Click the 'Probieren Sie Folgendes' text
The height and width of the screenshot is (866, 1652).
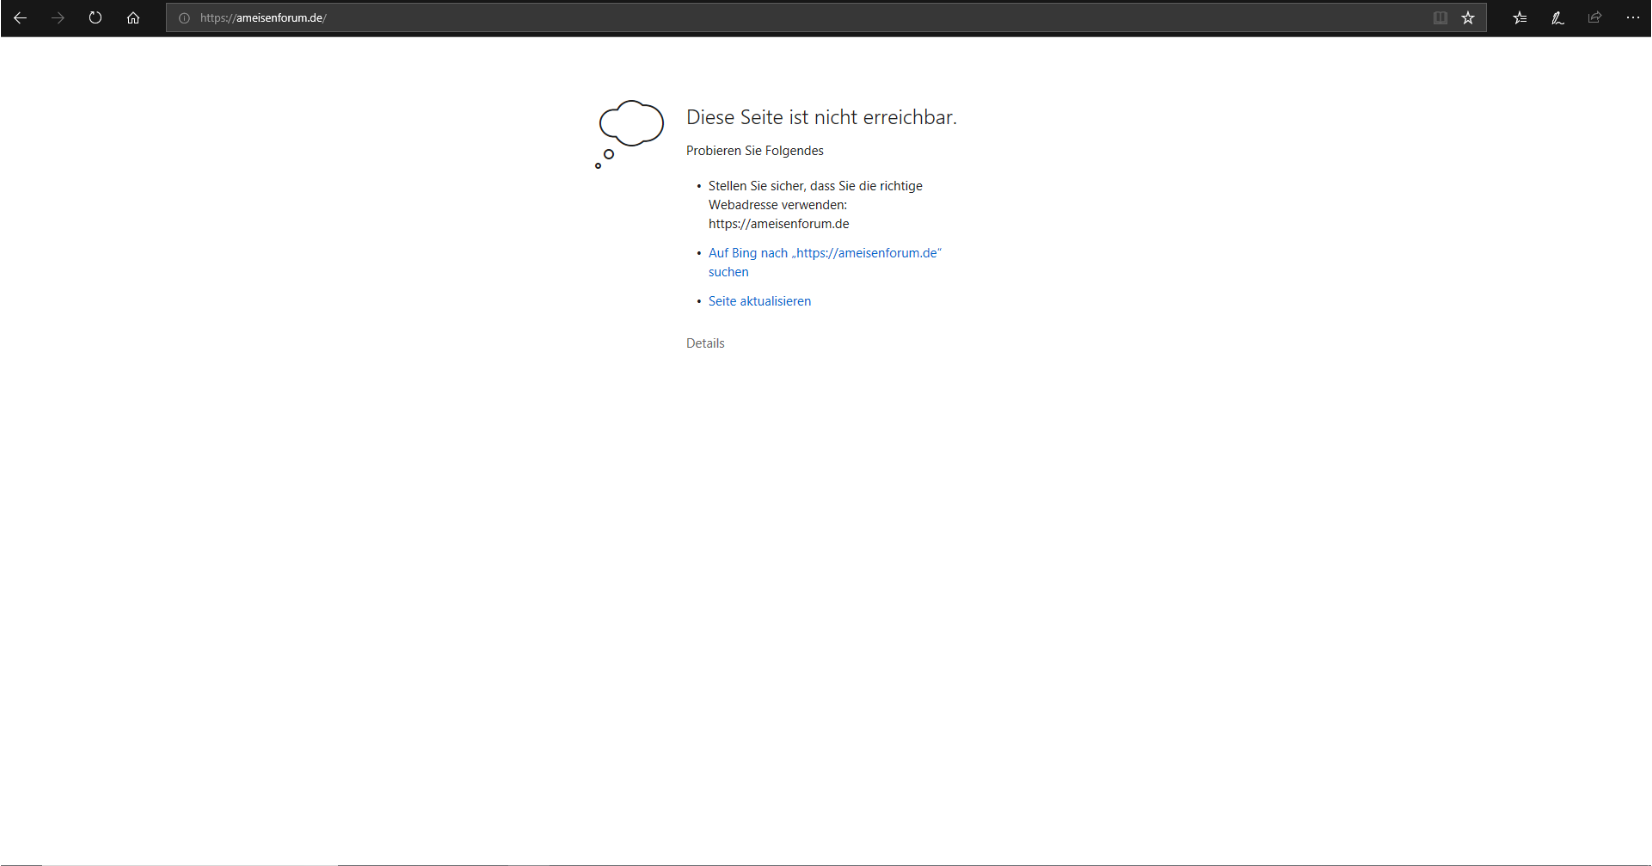pyautogui.click(x=754, y=151)
